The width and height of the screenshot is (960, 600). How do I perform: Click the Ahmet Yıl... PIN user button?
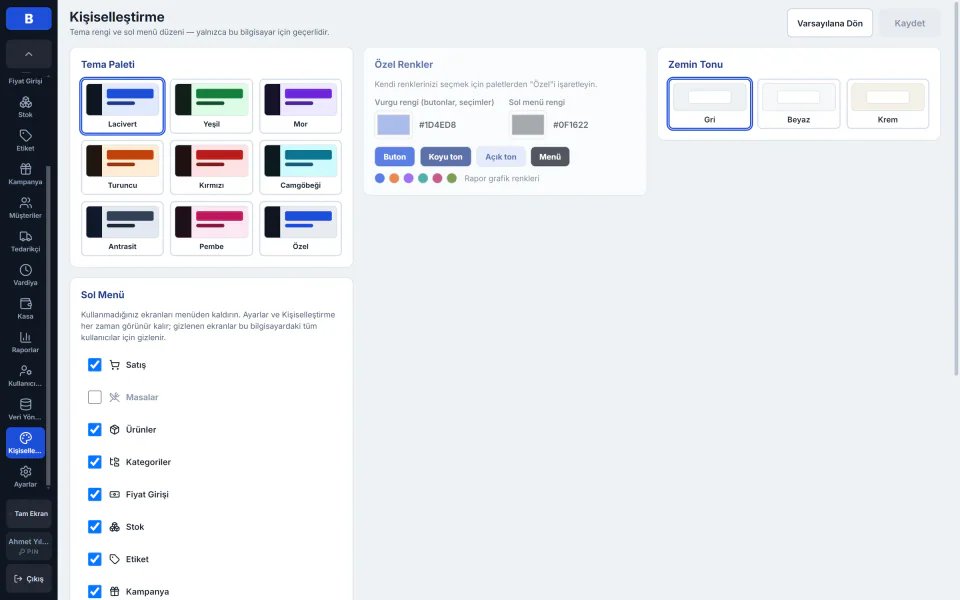29,546
